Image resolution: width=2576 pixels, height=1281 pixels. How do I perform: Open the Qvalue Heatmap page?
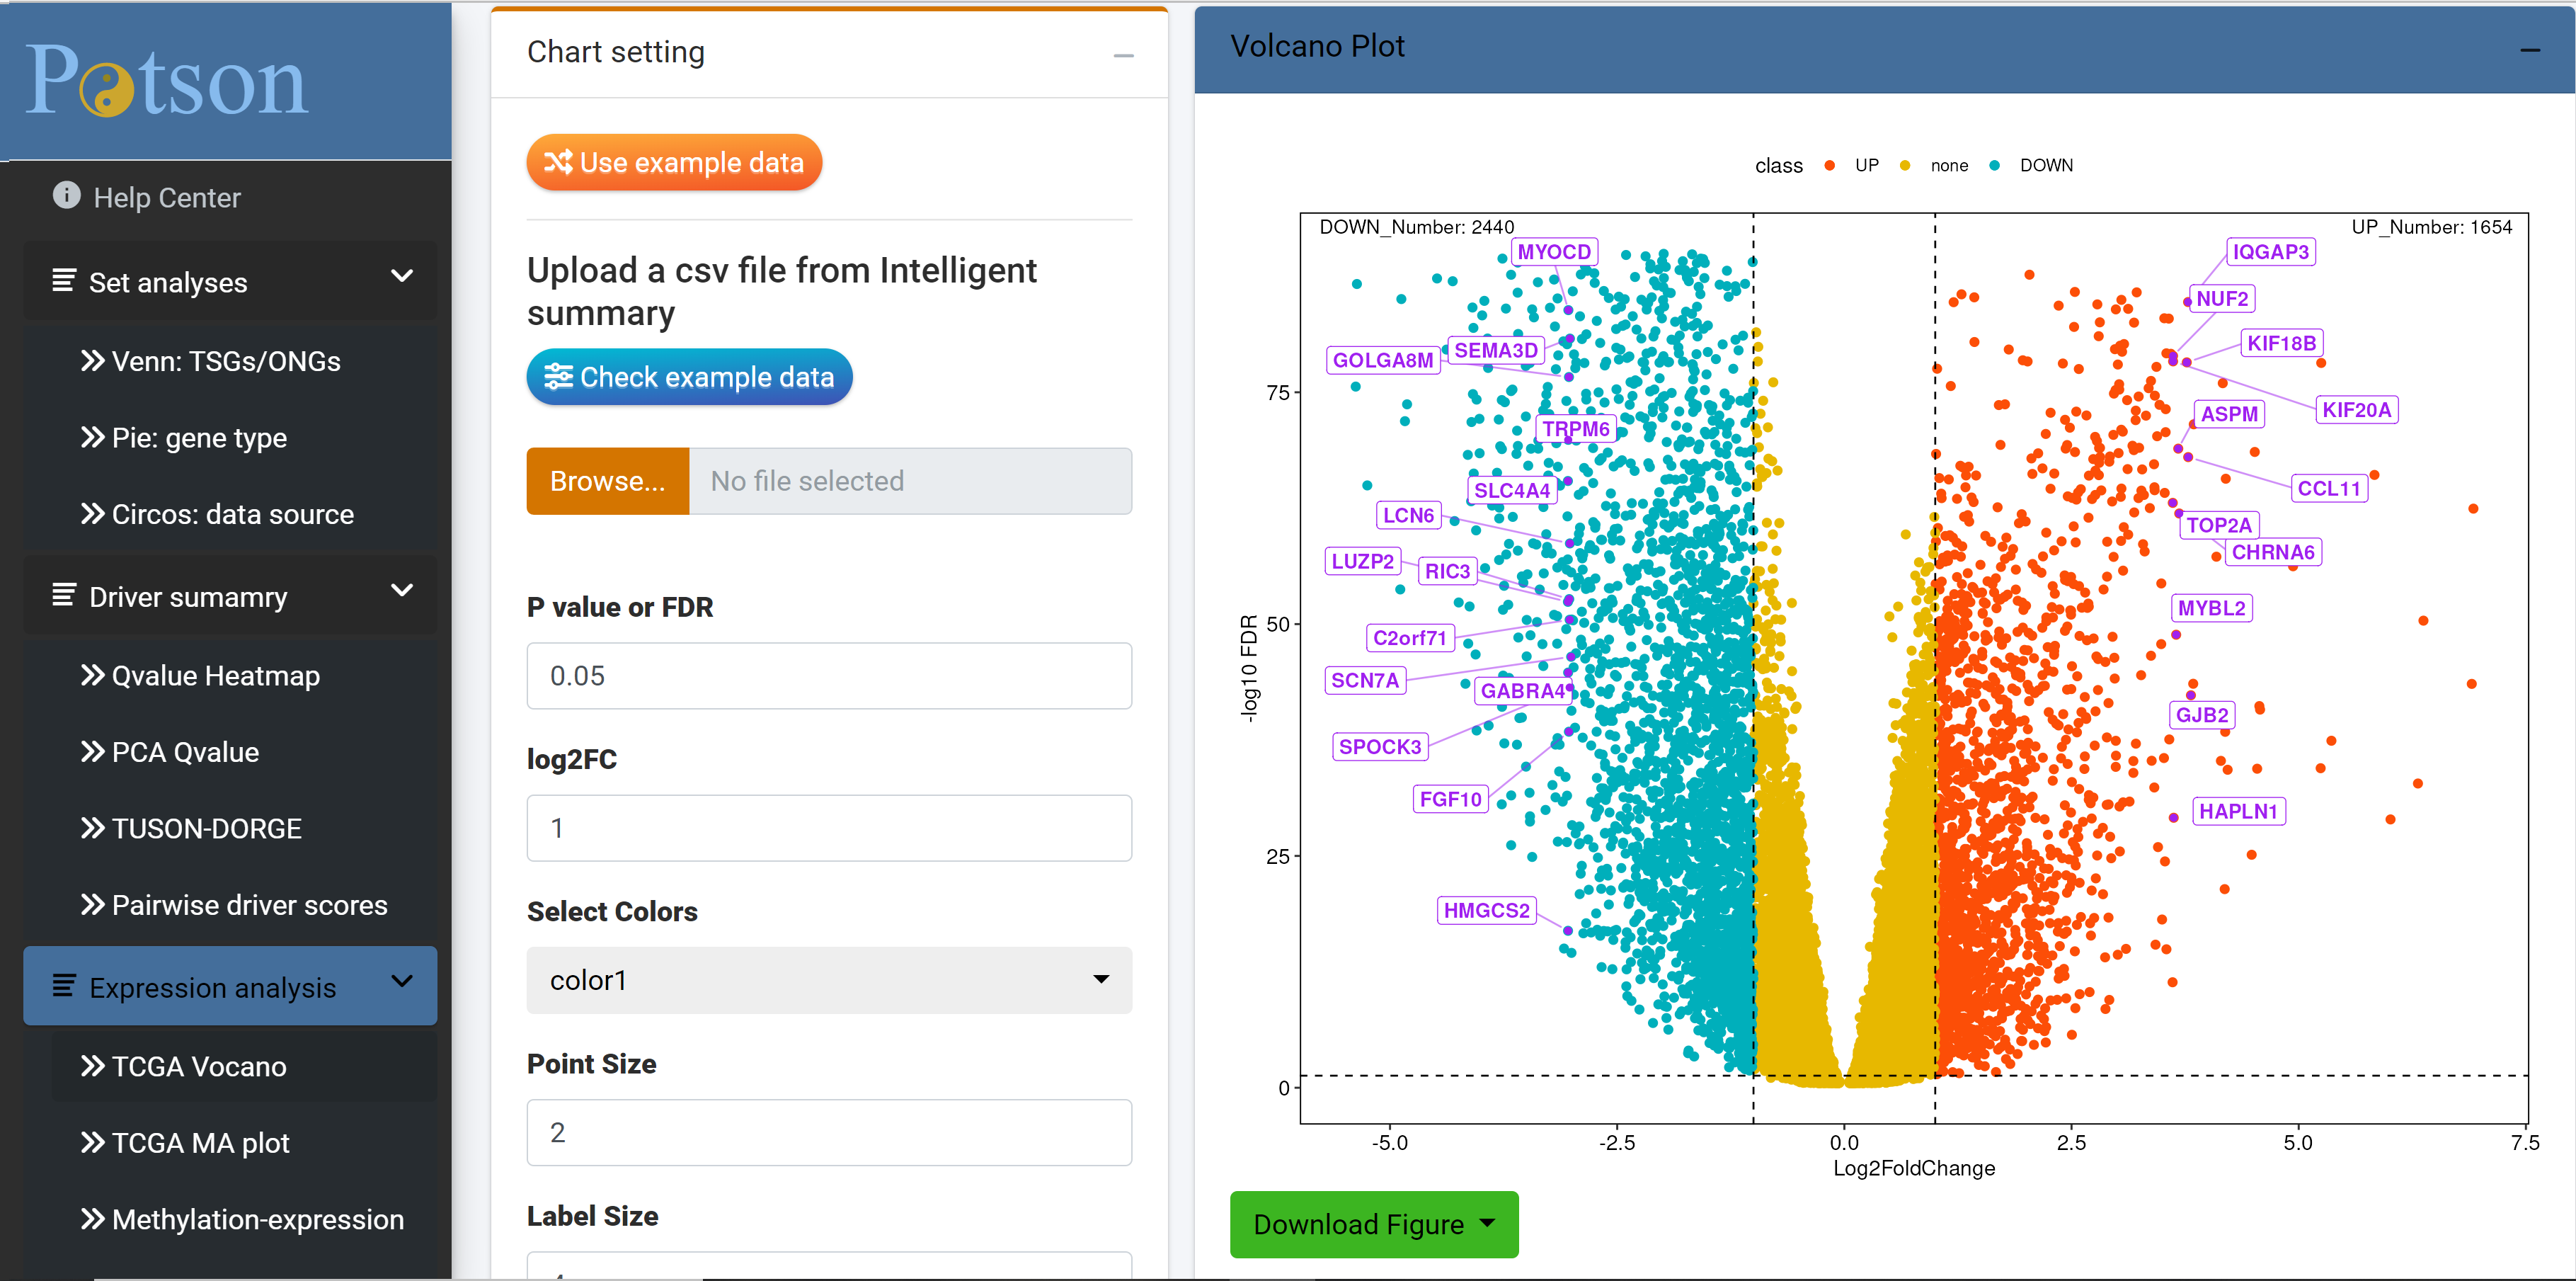pos(200,675)
